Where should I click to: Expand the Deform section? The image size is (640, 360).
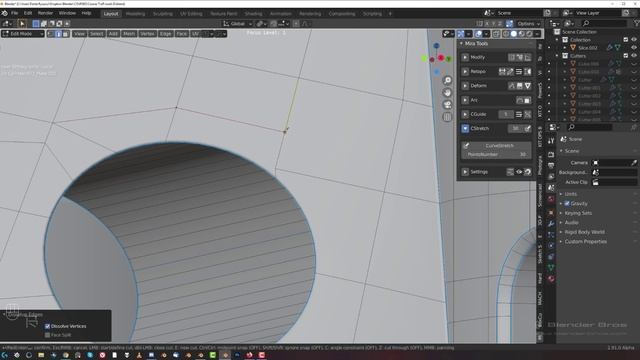point(465,86)
